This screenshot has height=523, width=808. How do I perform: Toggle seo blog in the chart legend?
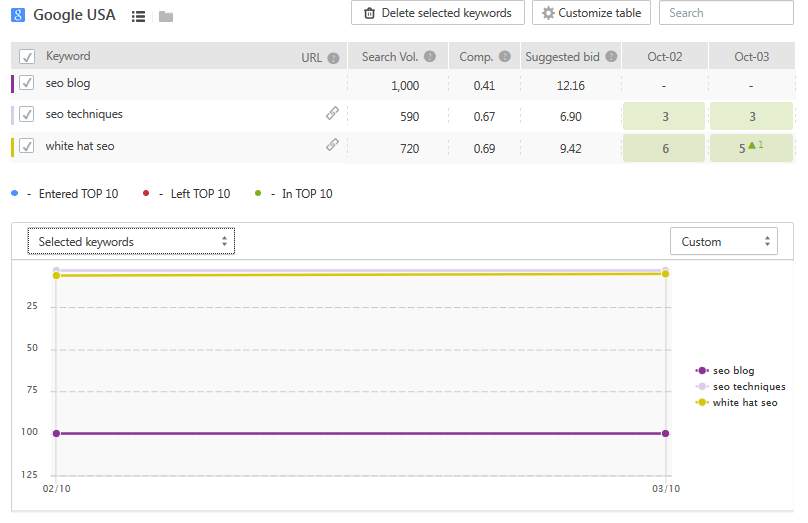point(725,370)
